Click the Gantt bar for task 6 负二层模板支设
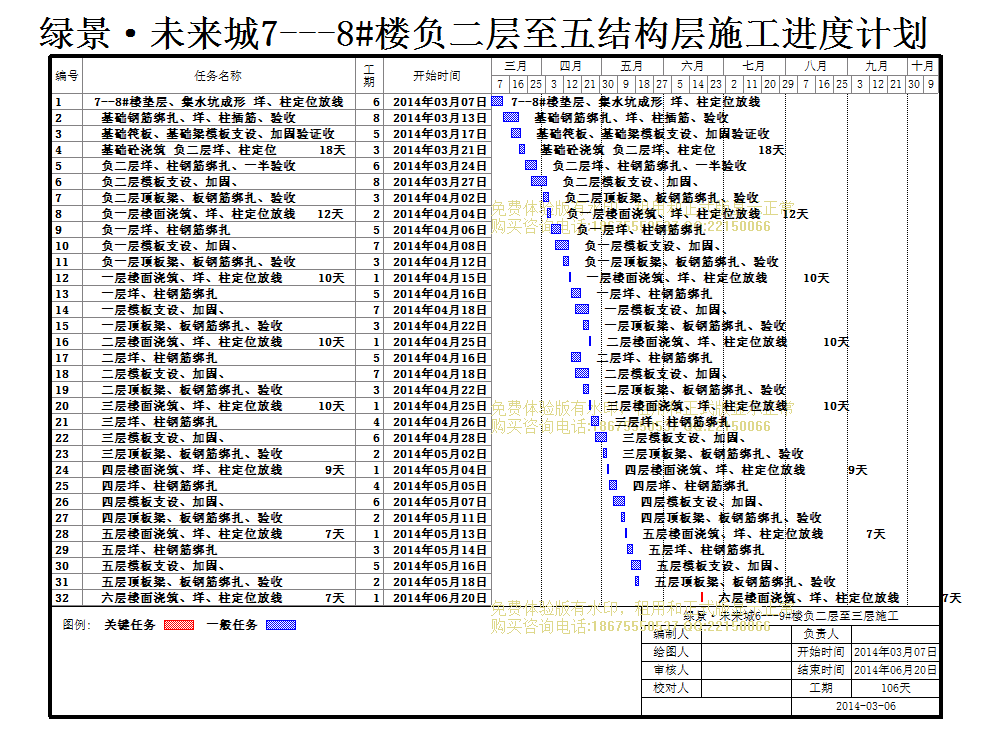The image size is (990, 731). [539, 181]
